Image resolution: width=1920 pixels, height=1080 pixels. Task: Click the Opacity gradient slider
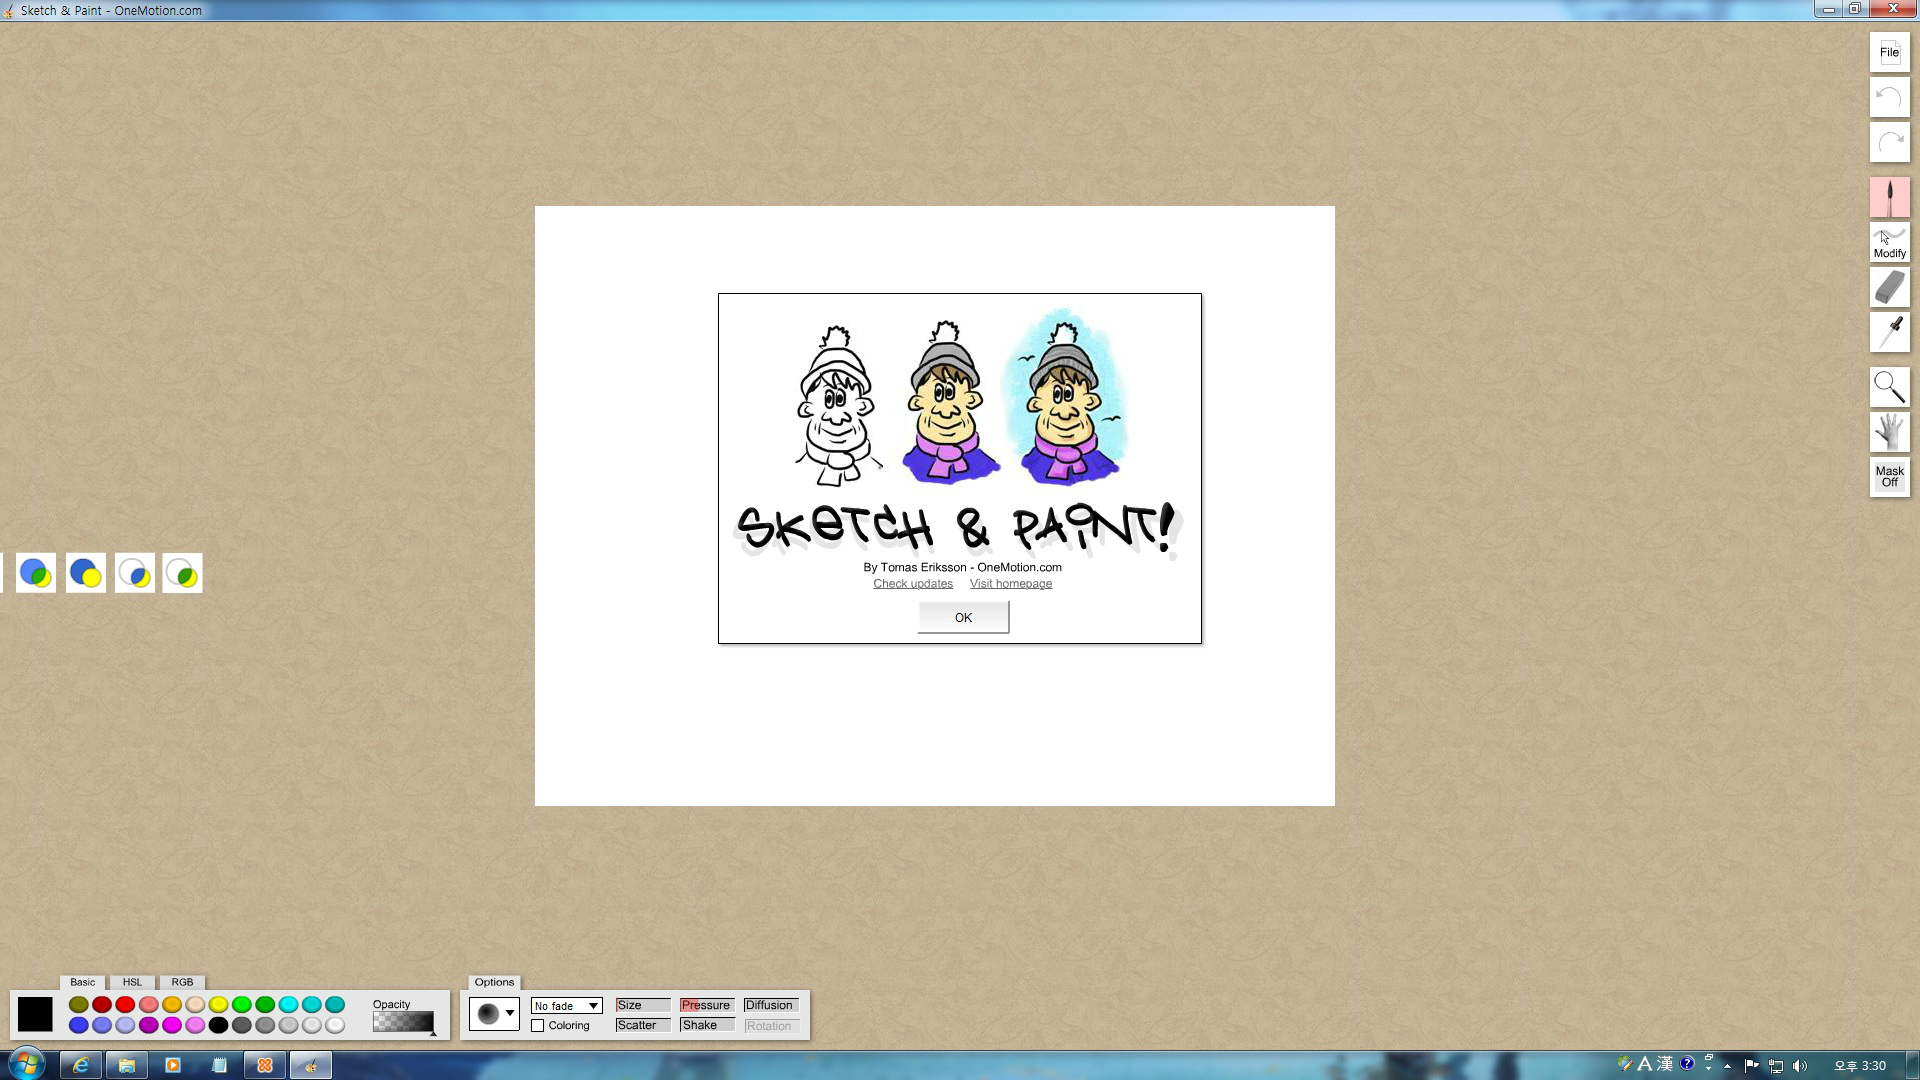tap(403, 1022)
